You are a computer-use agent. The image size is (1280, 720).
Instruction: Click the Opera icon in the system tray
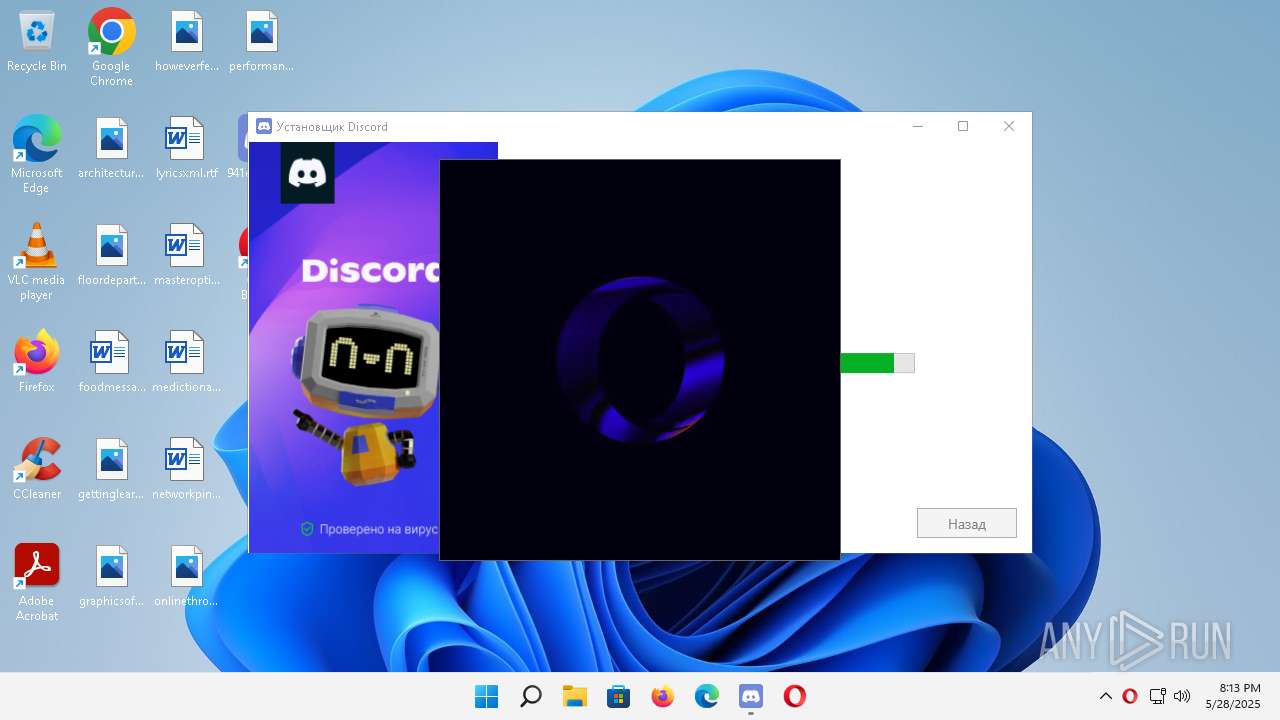(1130, 696)
